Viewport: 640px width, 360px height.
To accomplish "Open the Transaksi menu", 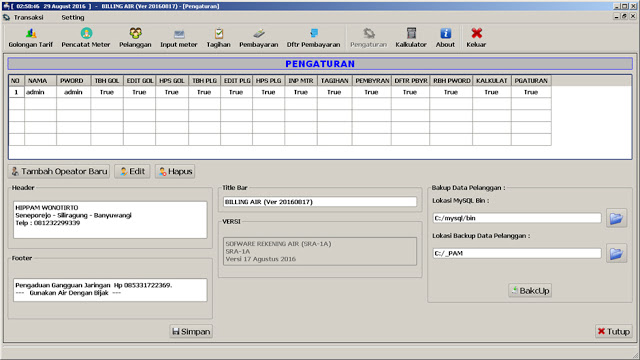I will pyautogui.click(x=29, y=18).
